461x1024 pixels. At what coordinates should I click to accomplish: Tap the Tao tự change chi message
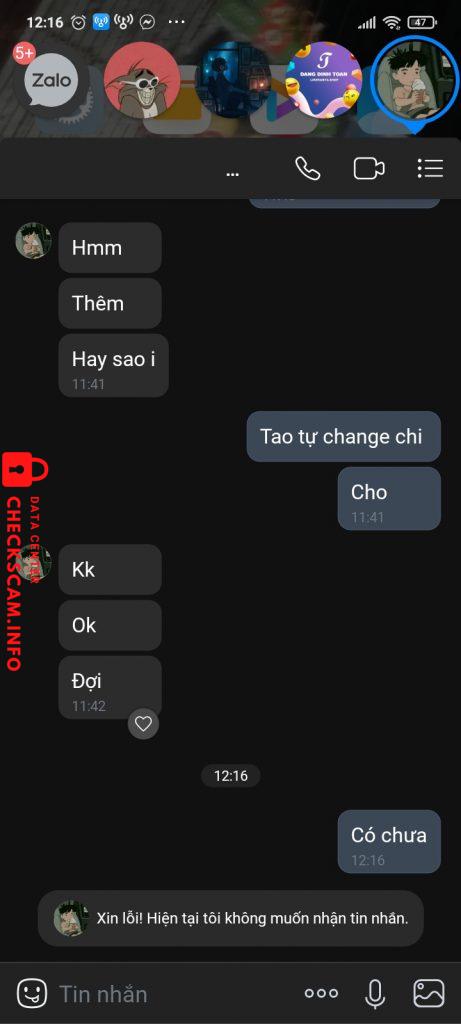coord(343,436)
